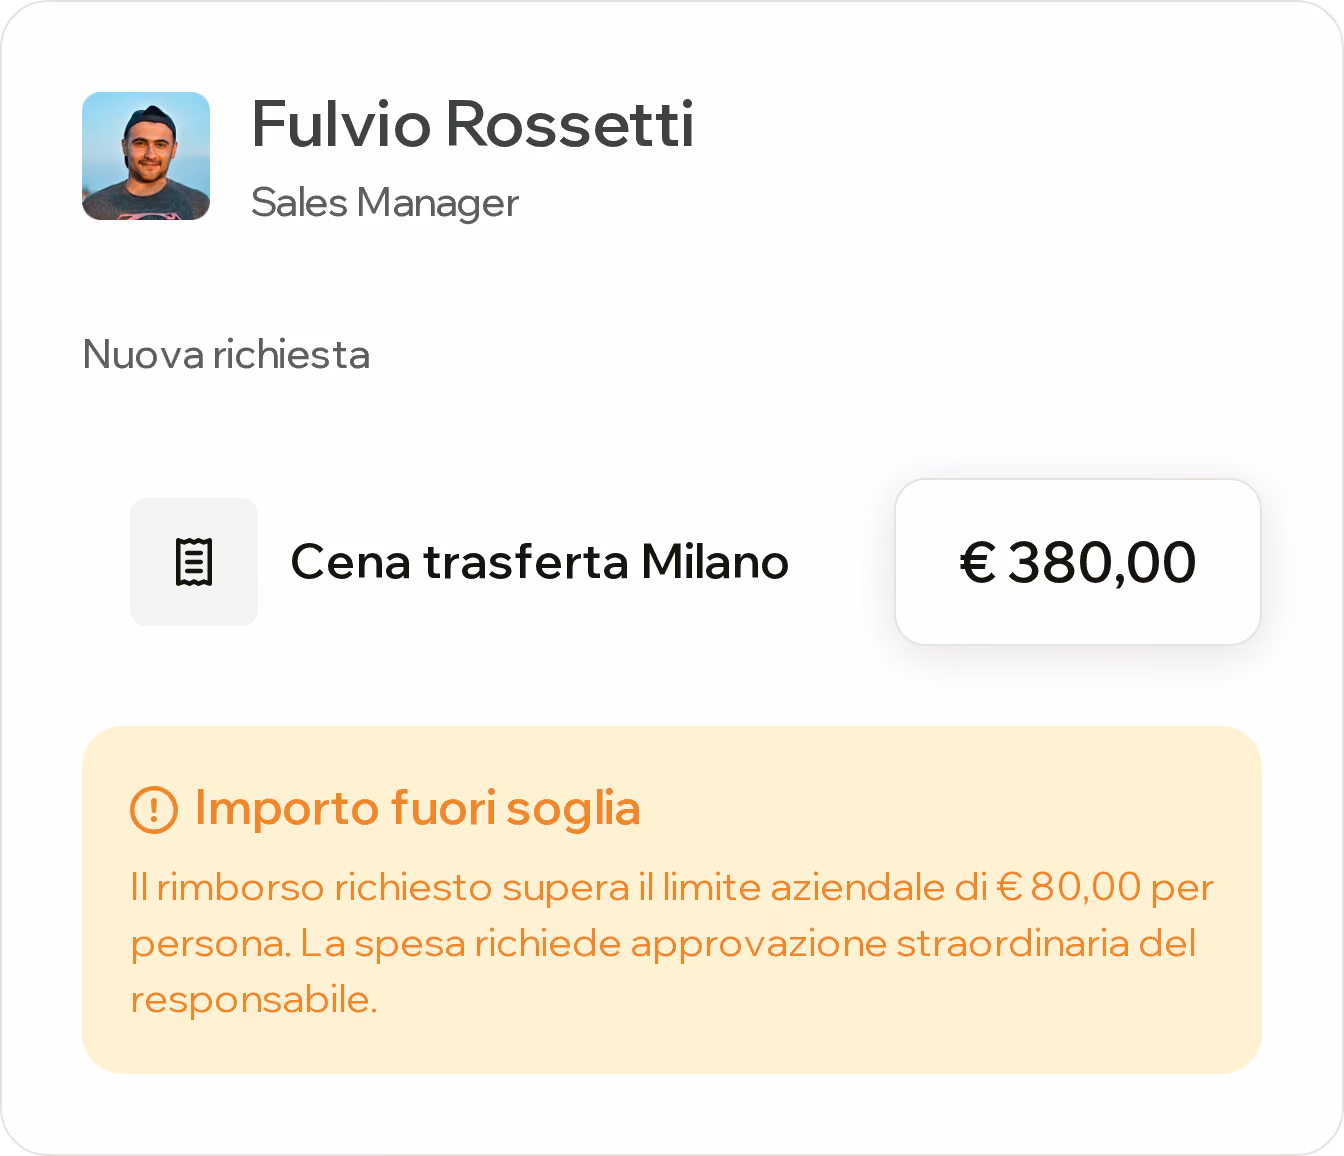
Task: Click the euro symbol in the amount box
Action: click(978, 563)
